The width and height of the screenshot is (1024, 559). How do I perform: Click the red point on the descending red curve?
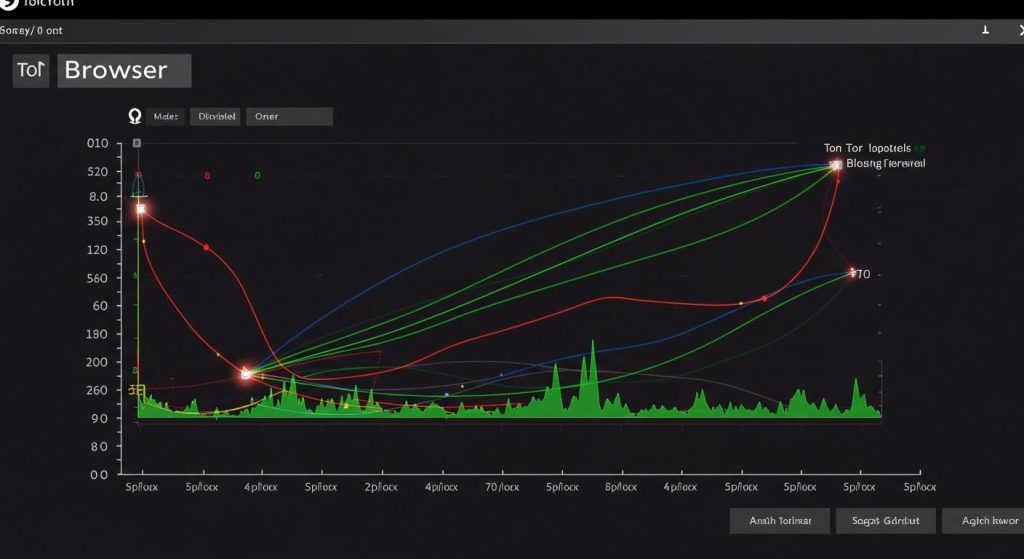click(x=206, y=247)
